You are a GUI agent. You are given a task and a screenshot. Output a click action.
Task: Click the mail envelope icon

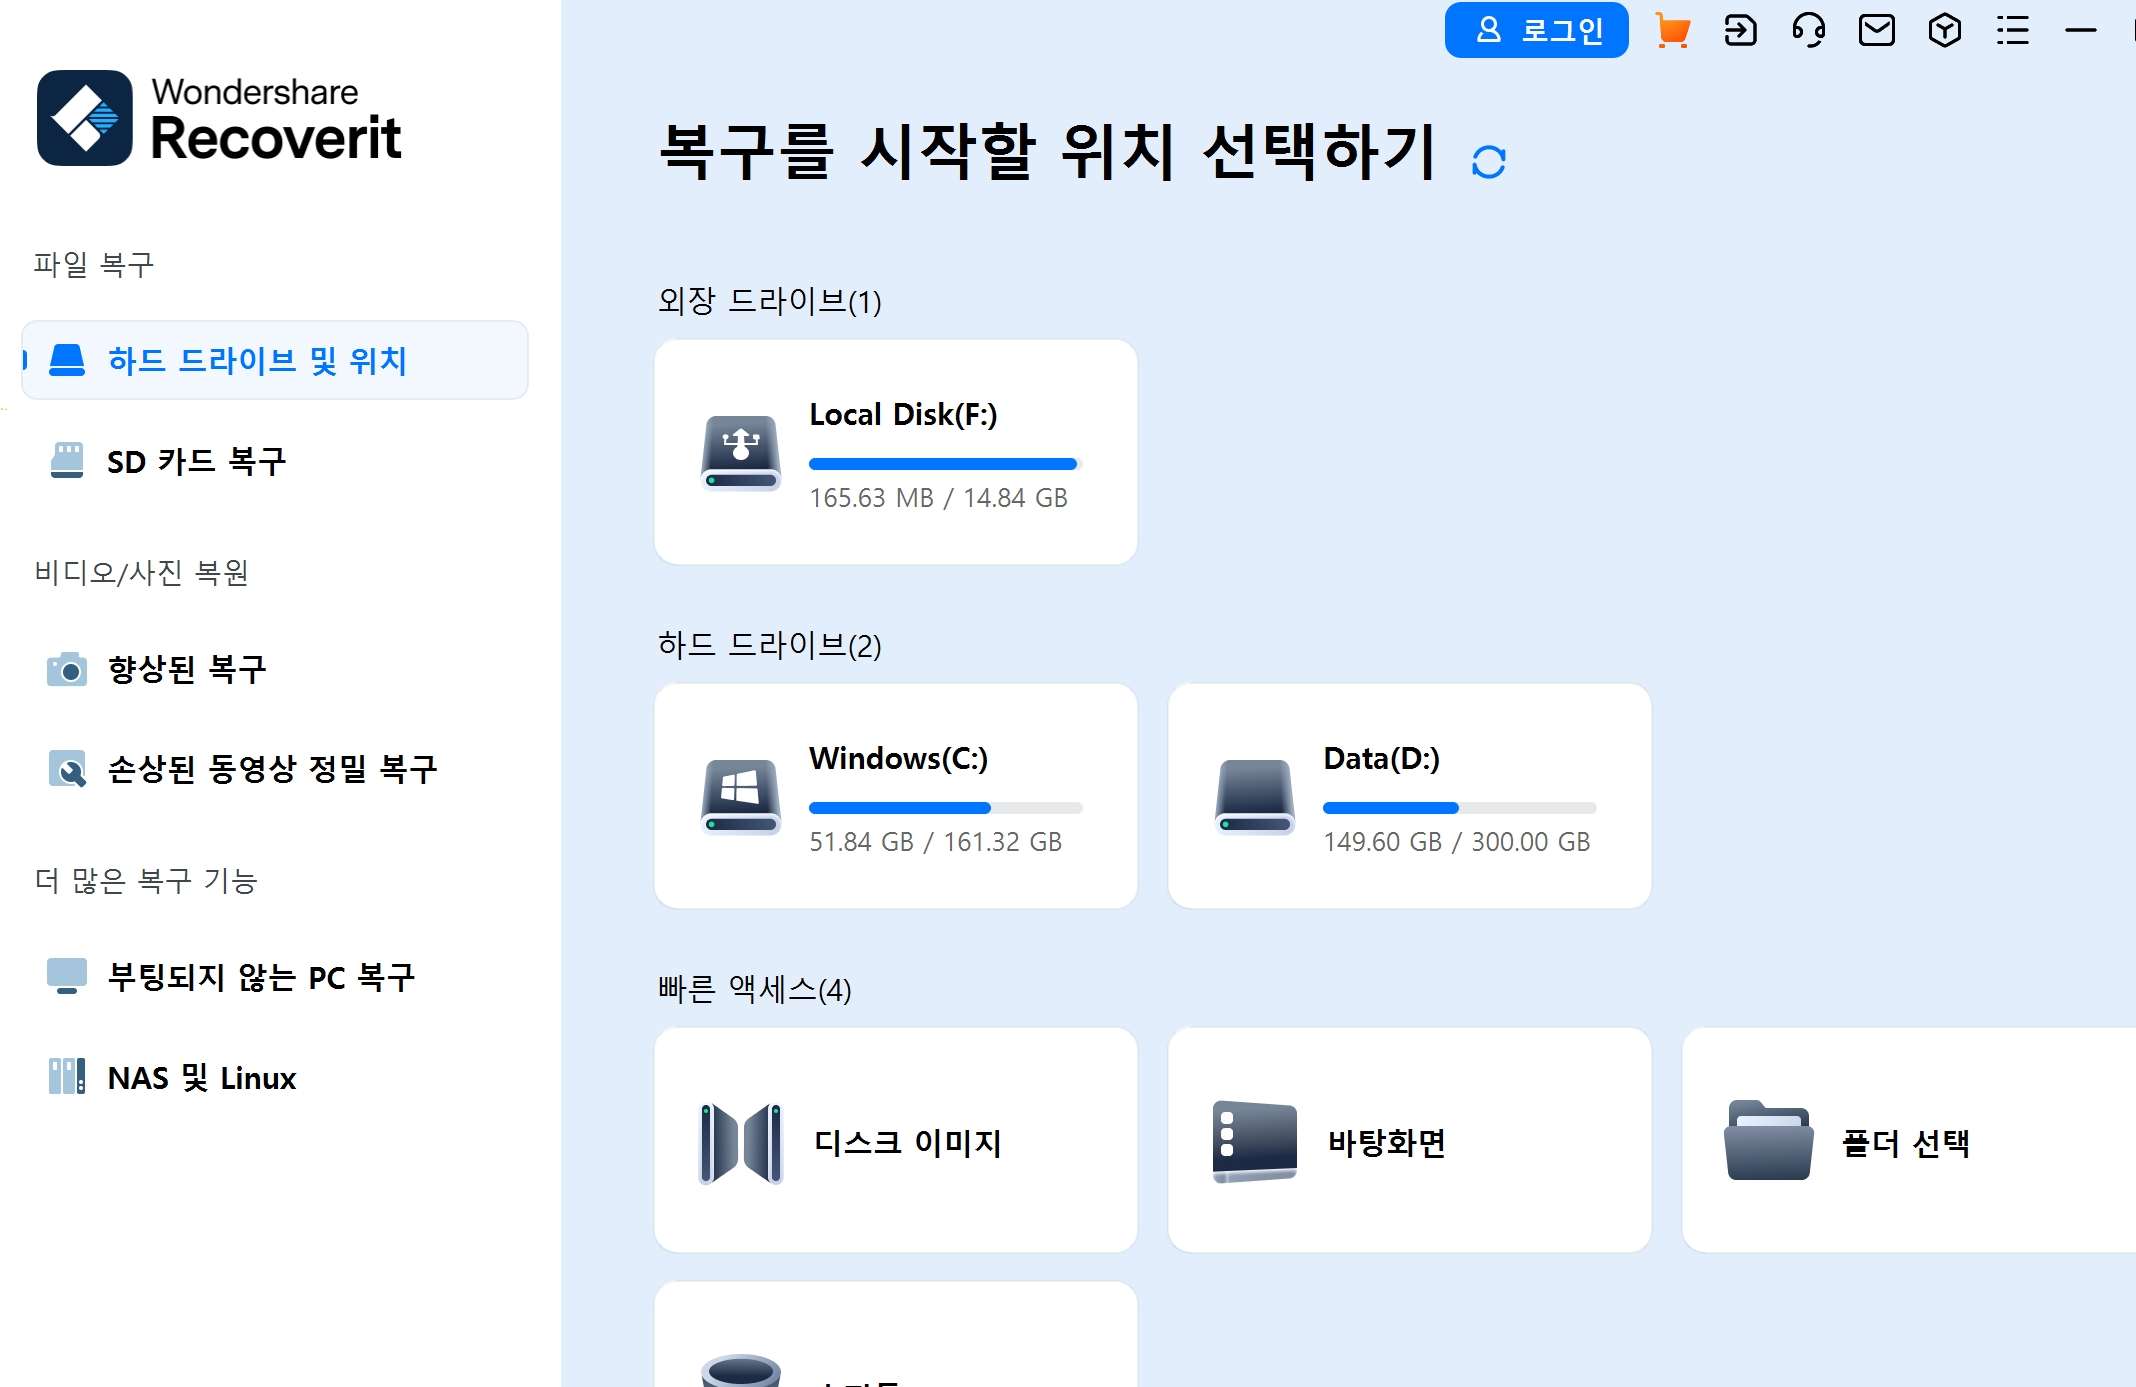tap(1876, 31)
